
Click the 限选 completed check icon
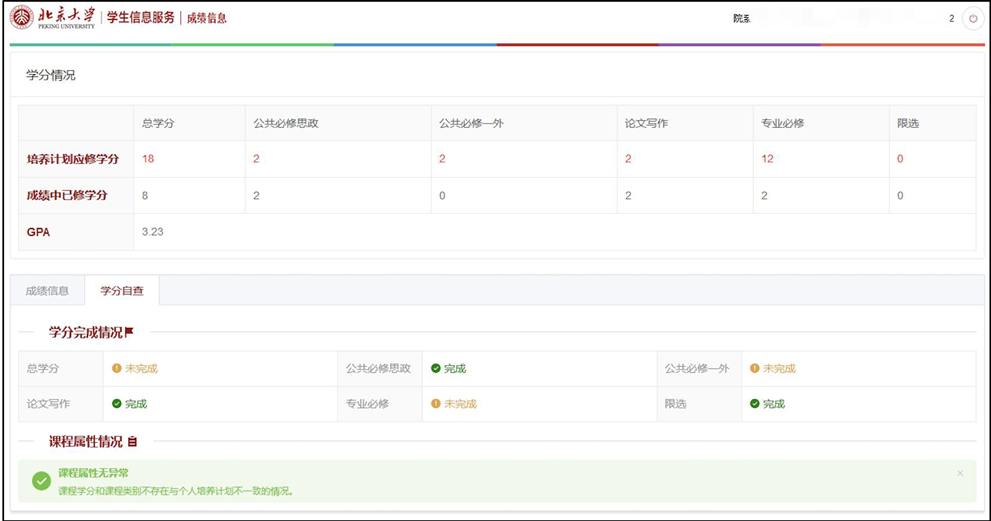755,404
